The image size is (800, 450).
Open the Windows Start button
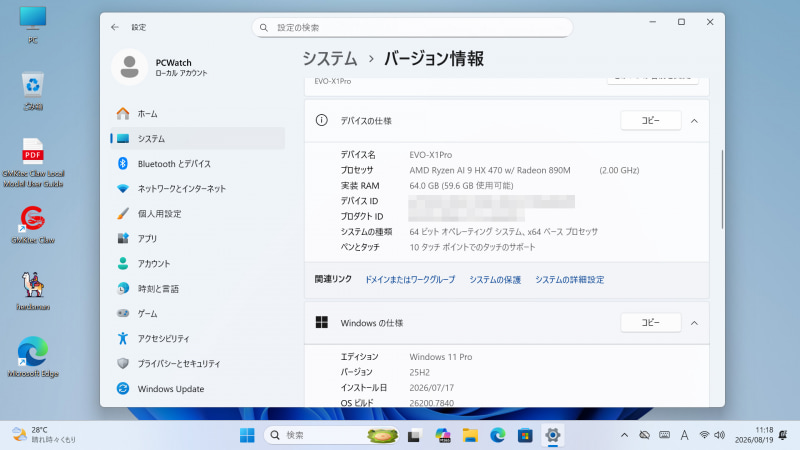pyautogui.click(x=247, y=435)
